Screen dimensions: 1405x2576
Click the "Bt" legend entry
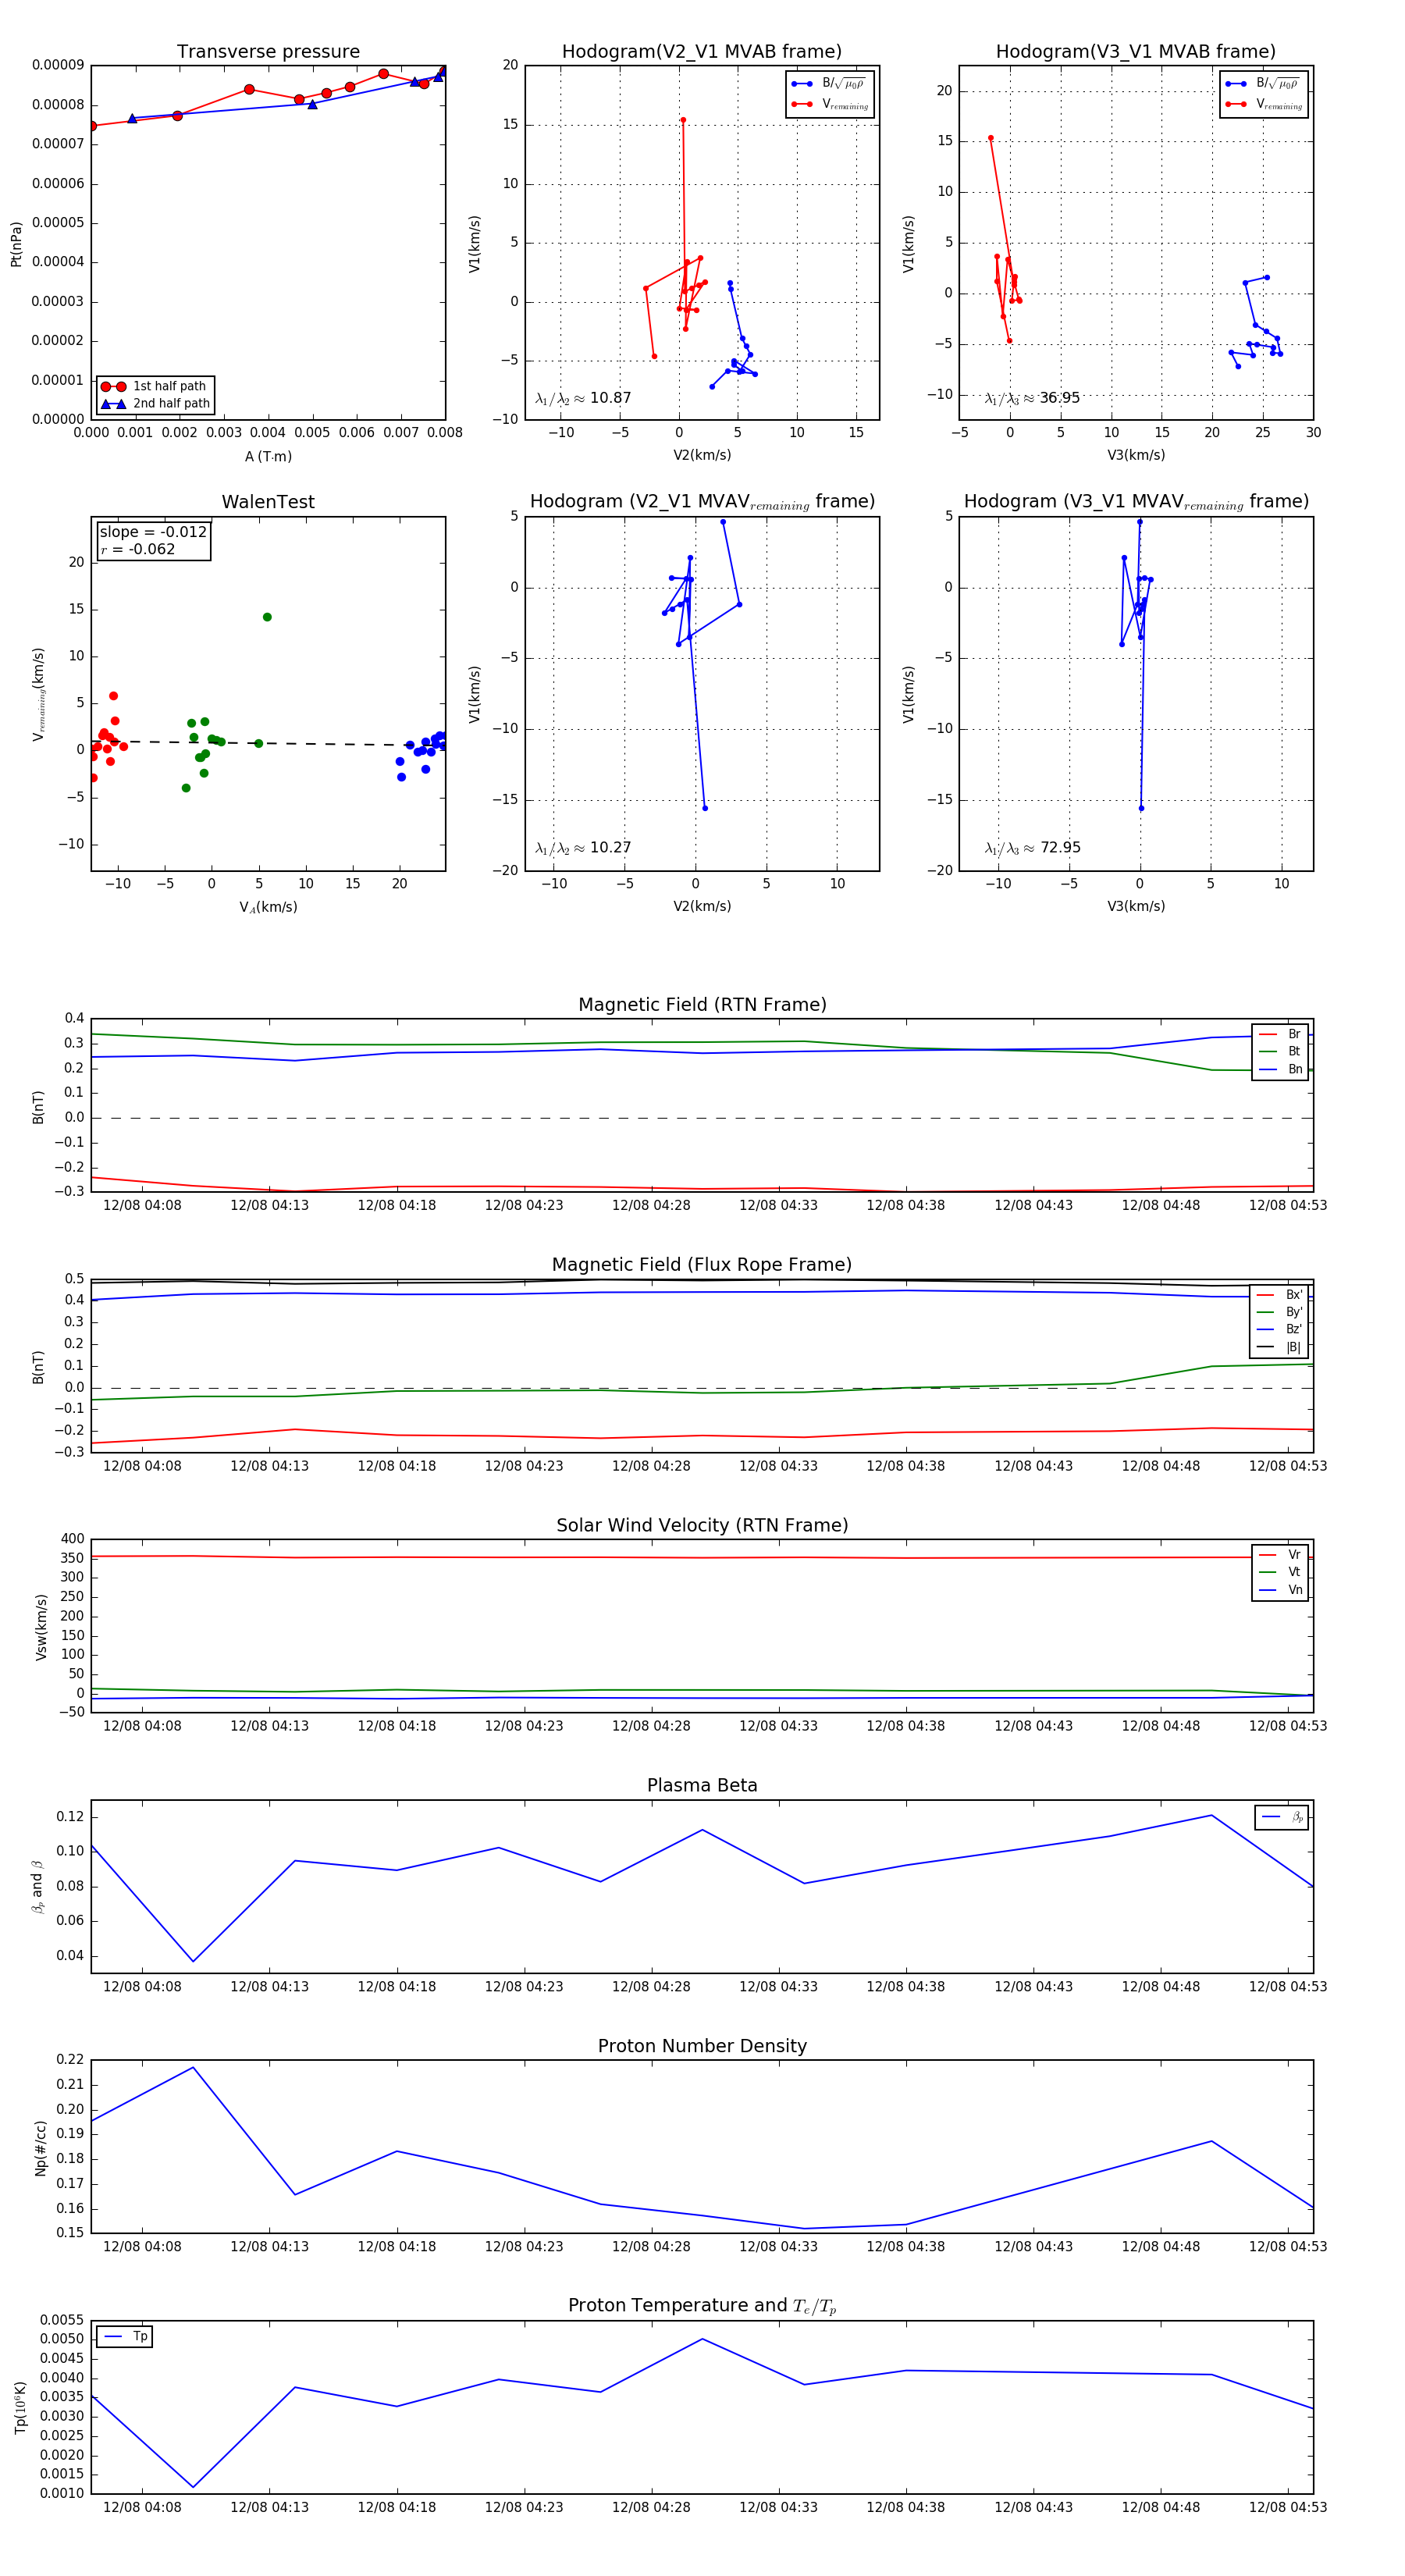(1280, 1051)
